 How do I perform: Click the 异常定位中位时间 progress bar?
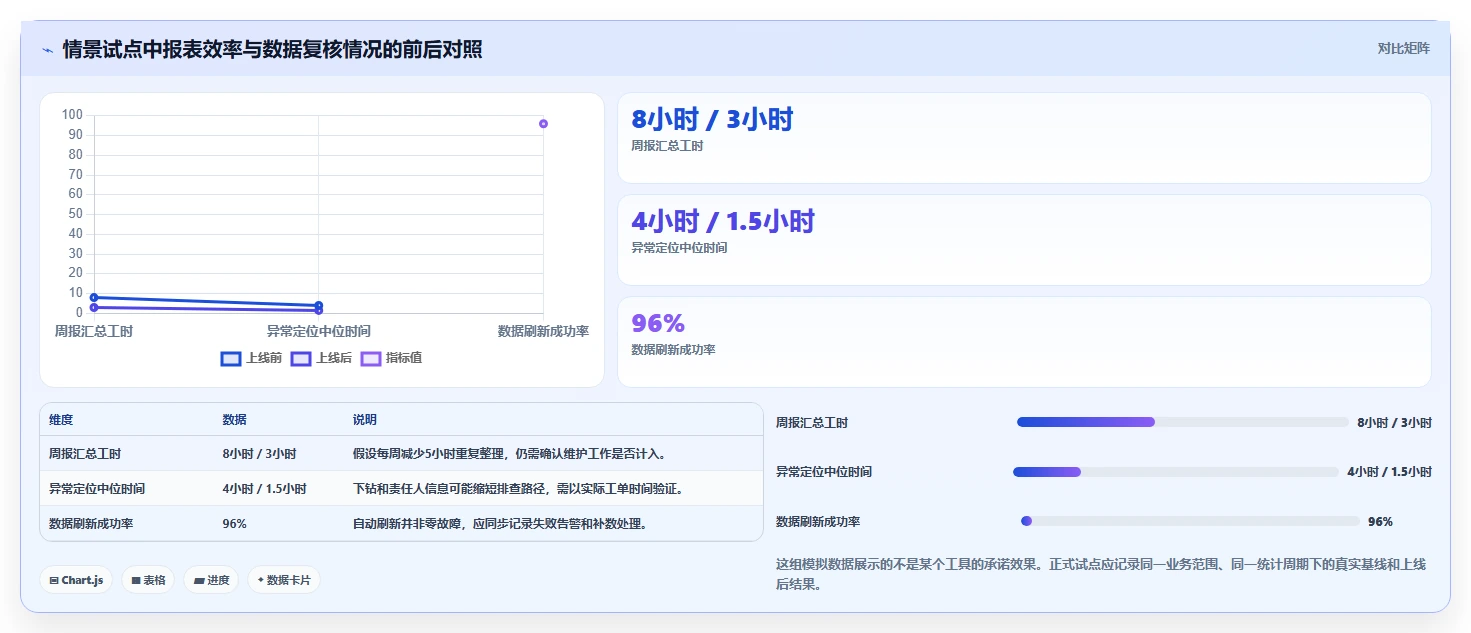click(1176, 471)
